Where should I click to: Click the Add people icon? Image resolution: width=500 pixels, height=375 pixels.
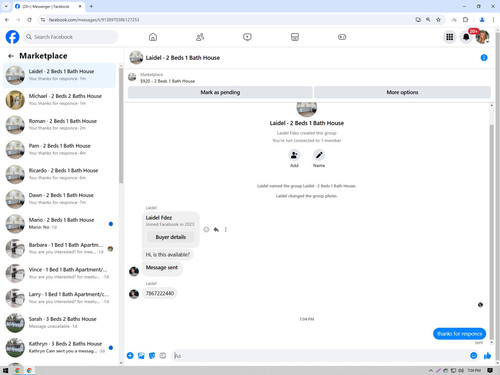[x=294, y=155]
